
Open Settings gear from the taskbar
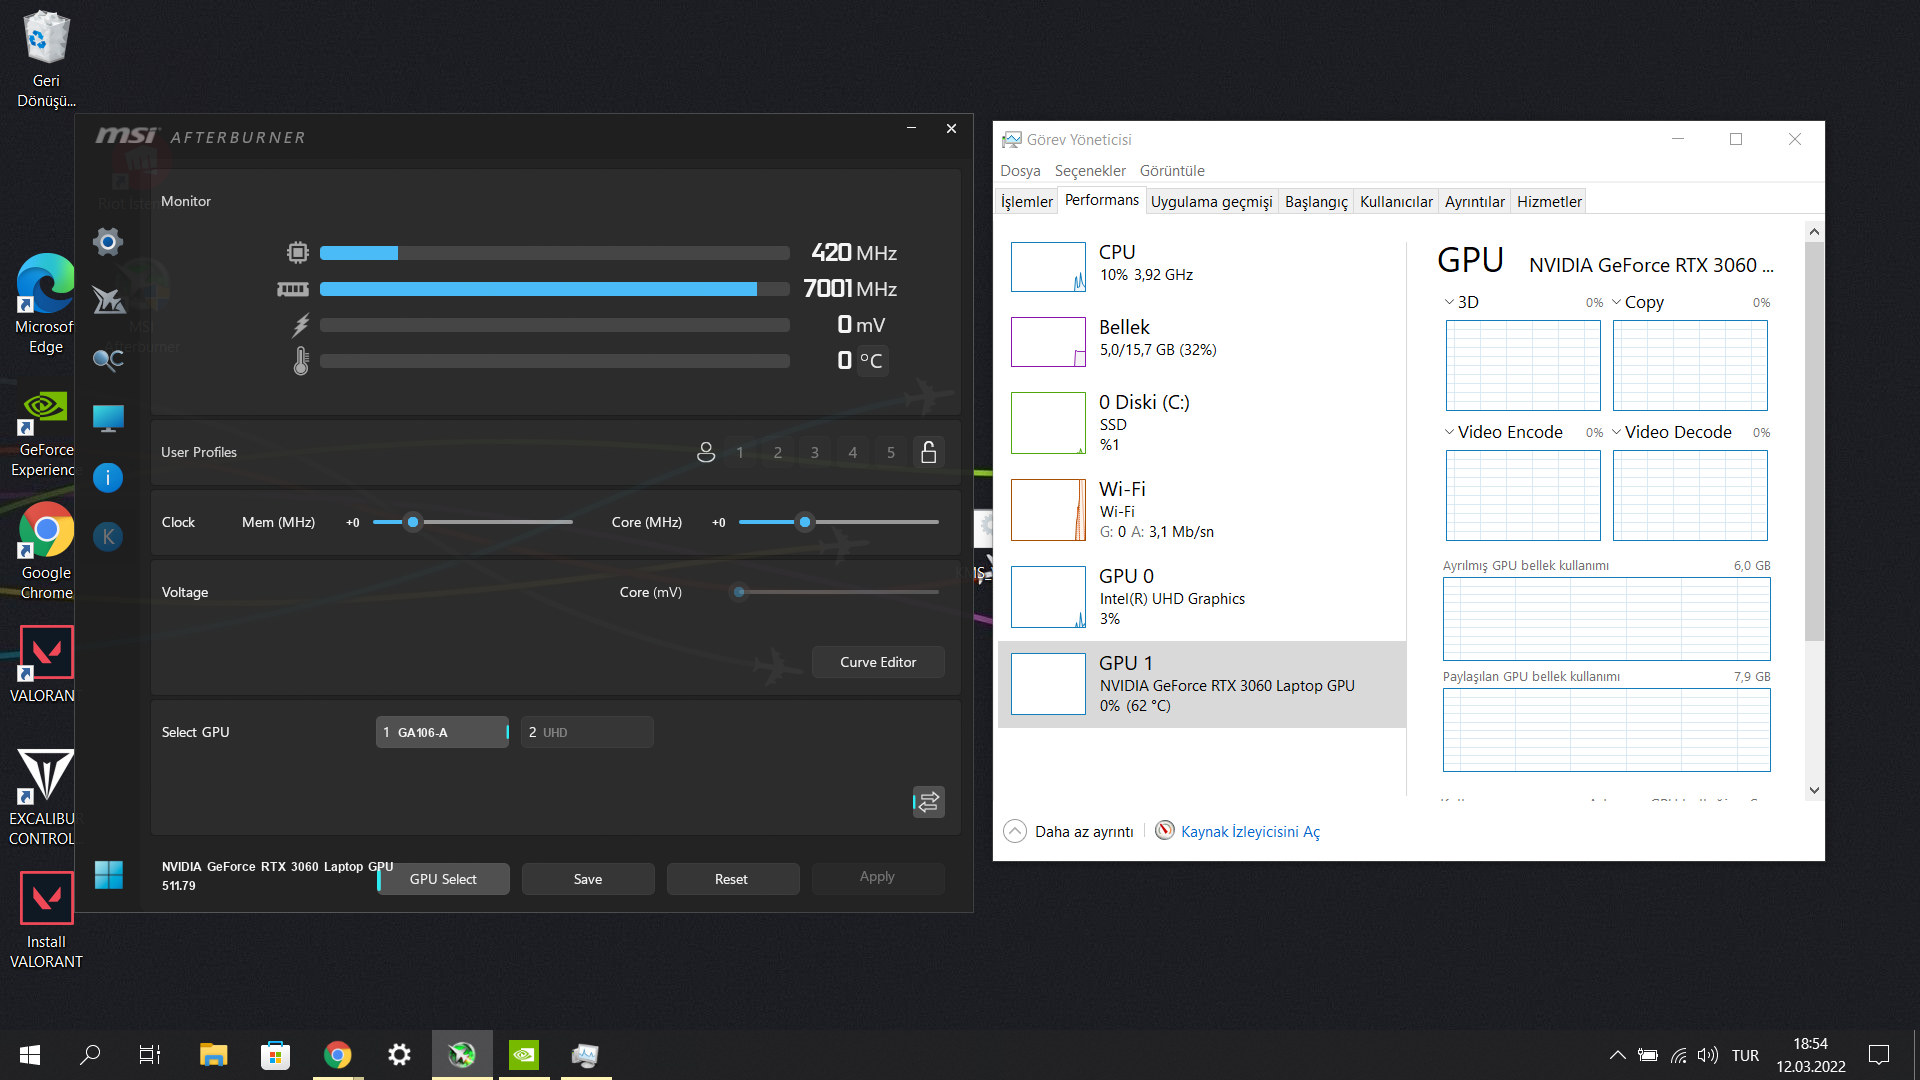(399, 1055)
